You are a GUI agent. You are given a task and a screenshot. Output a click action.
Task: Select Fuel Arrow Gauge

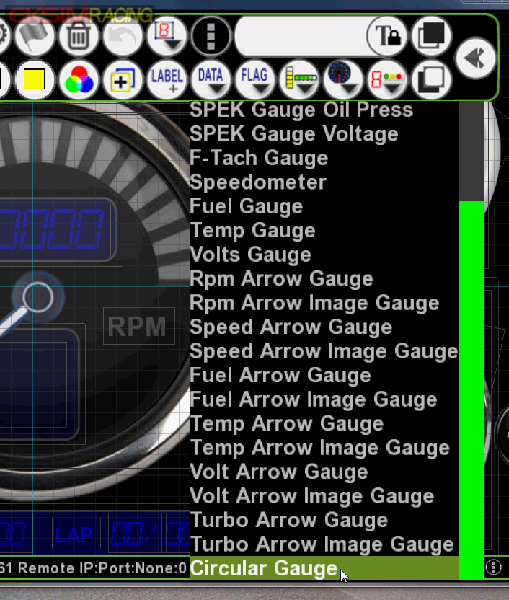click(x=324, y=375)
